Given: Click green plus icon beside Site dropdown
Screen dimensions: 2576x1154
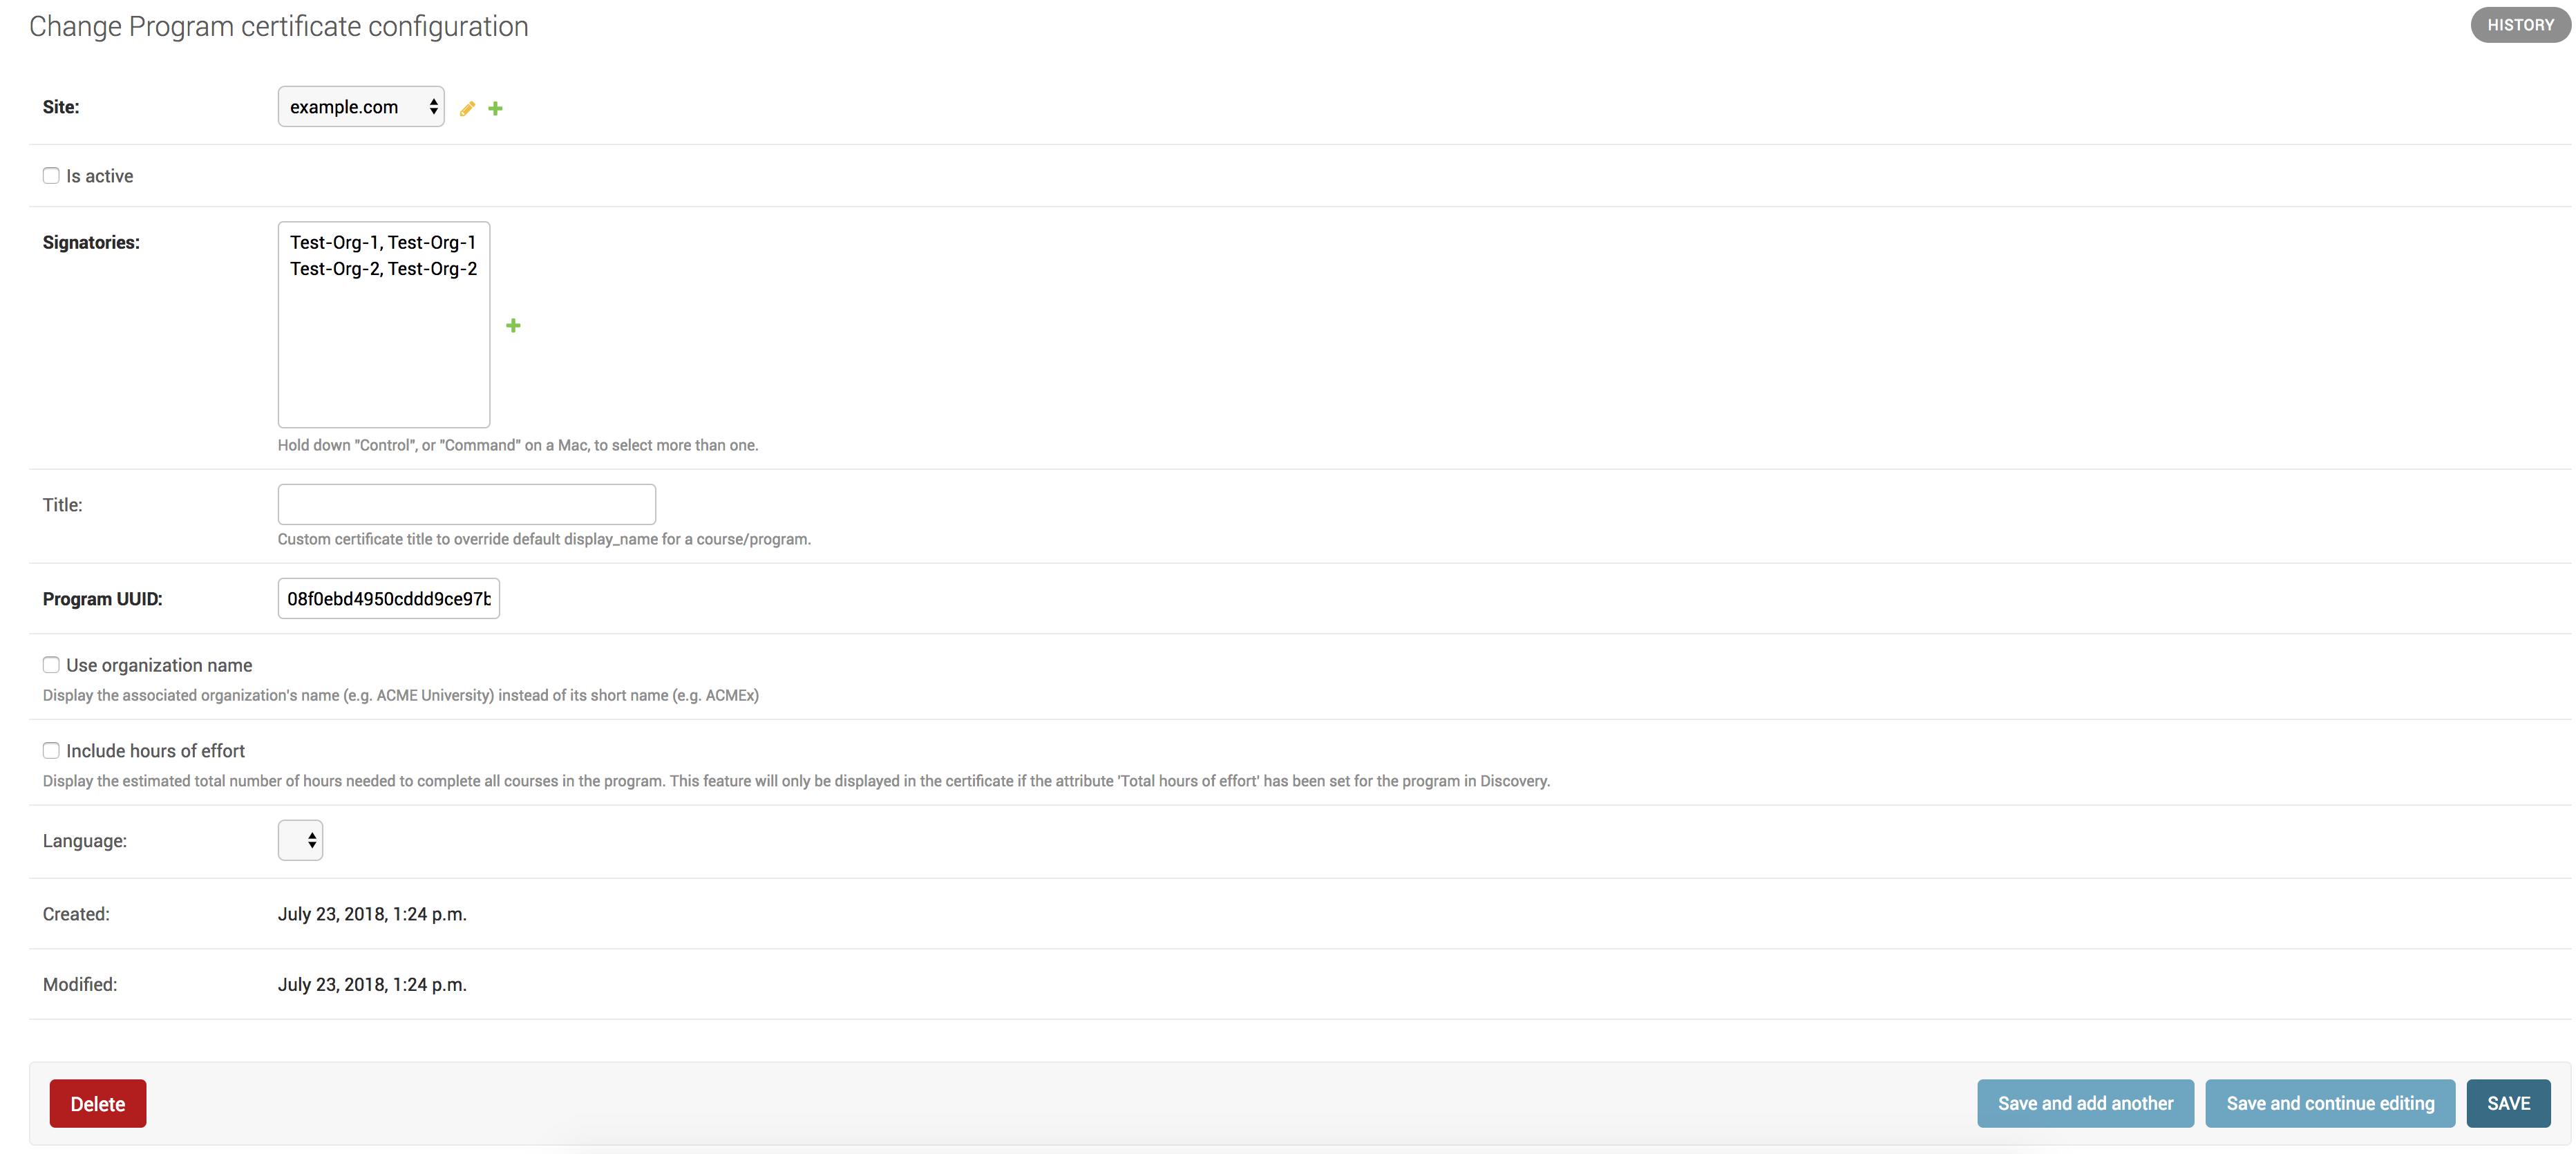Looking at the screenshot, I should 495,108.
